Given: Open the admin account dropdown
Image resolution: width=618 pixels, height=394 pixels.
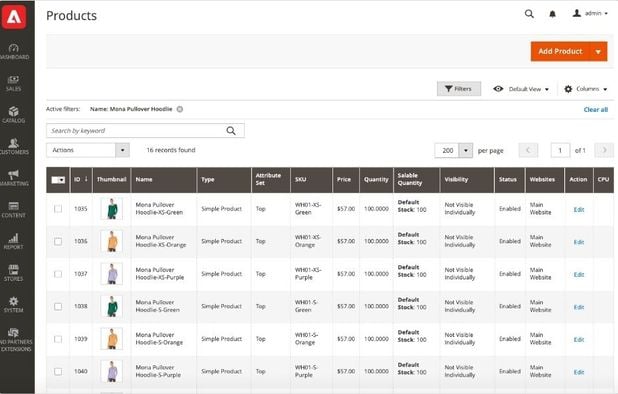Looking at the screenshot, I should coord(590,13).
